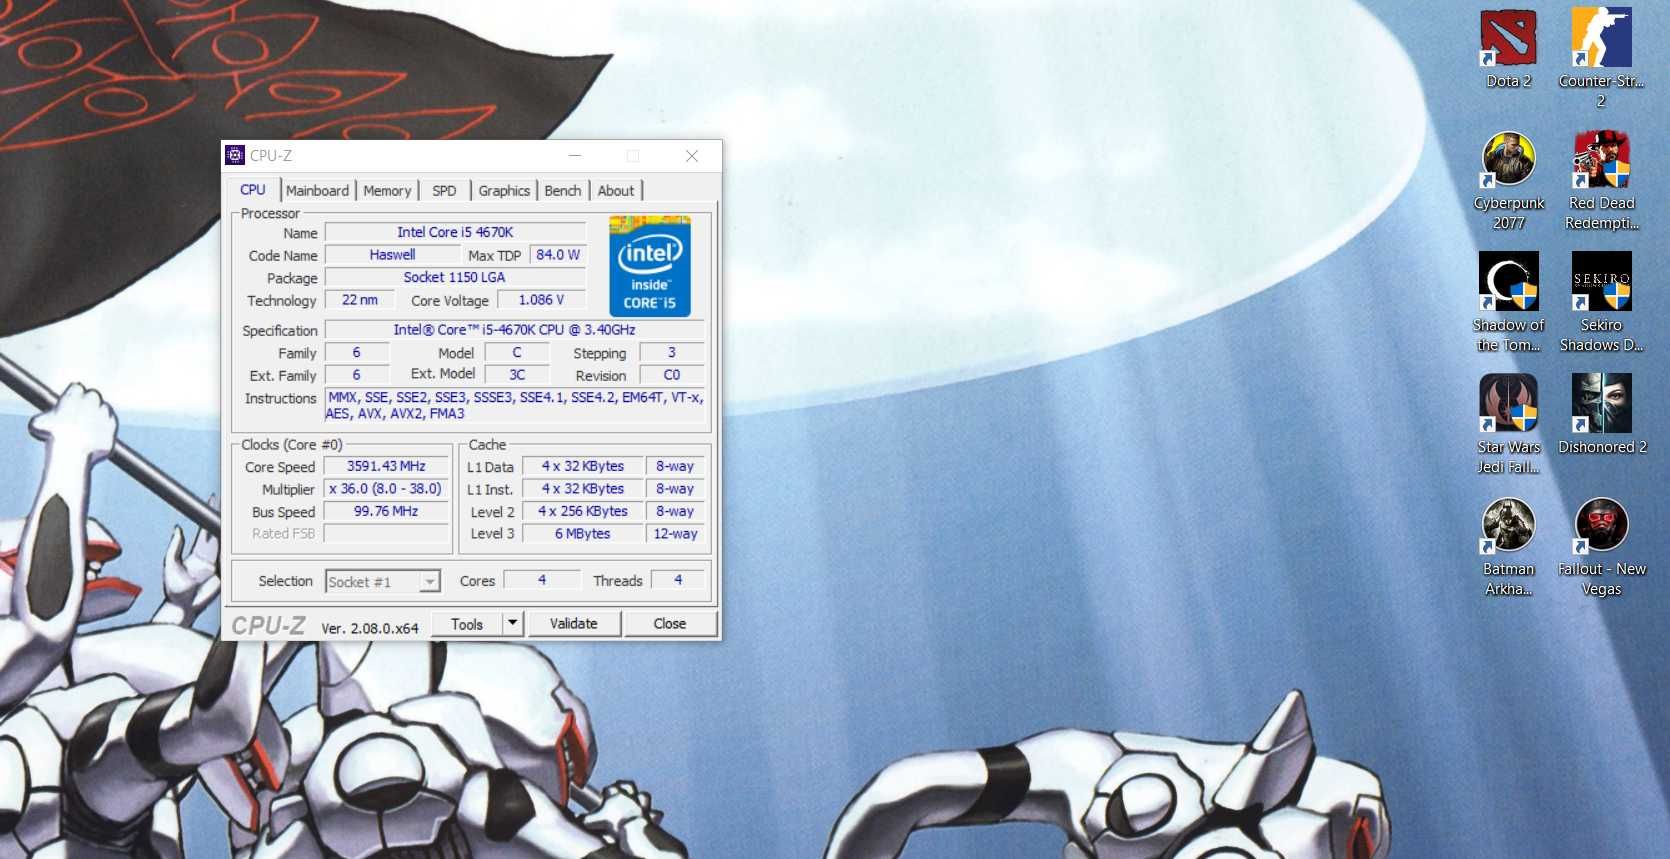Click the Tools button
This screenshot has width=1670, height=859.
467,624
